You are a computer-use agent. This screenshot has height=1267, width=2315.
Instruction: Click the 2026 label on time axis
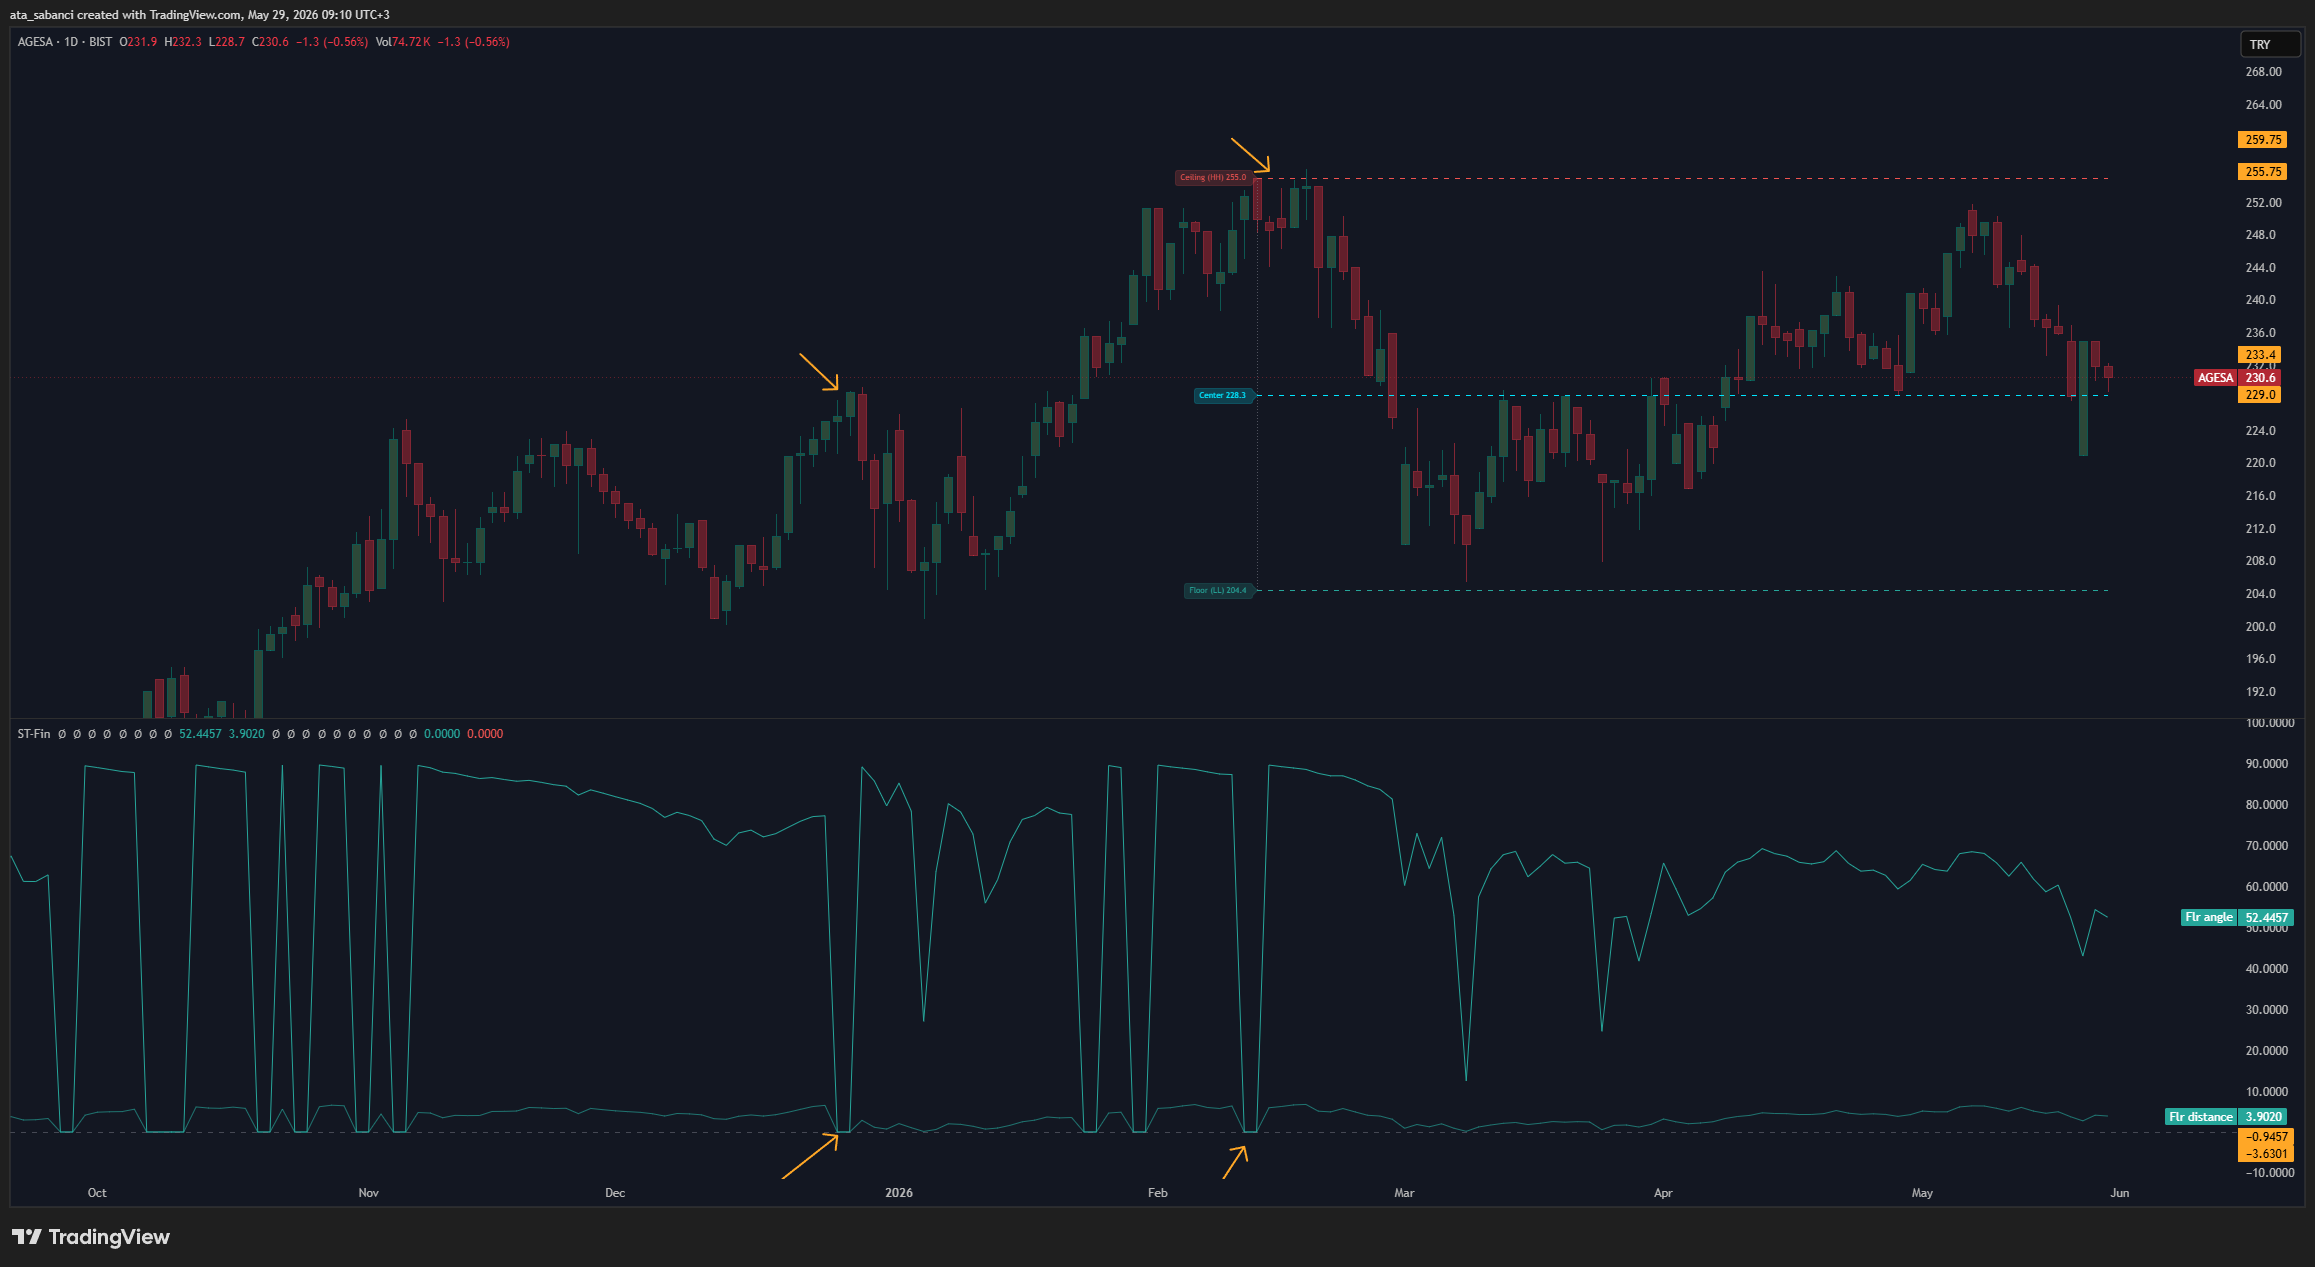(x=899, y=1193)
